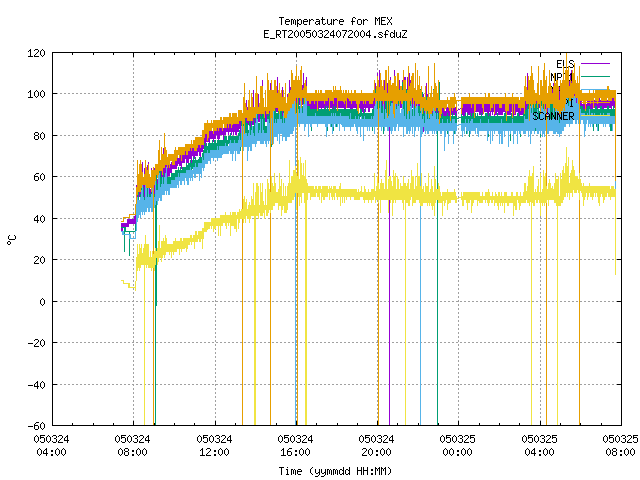Click the SCANNER legend label
The height and width of the screenshot is (480, 640).
553,116
